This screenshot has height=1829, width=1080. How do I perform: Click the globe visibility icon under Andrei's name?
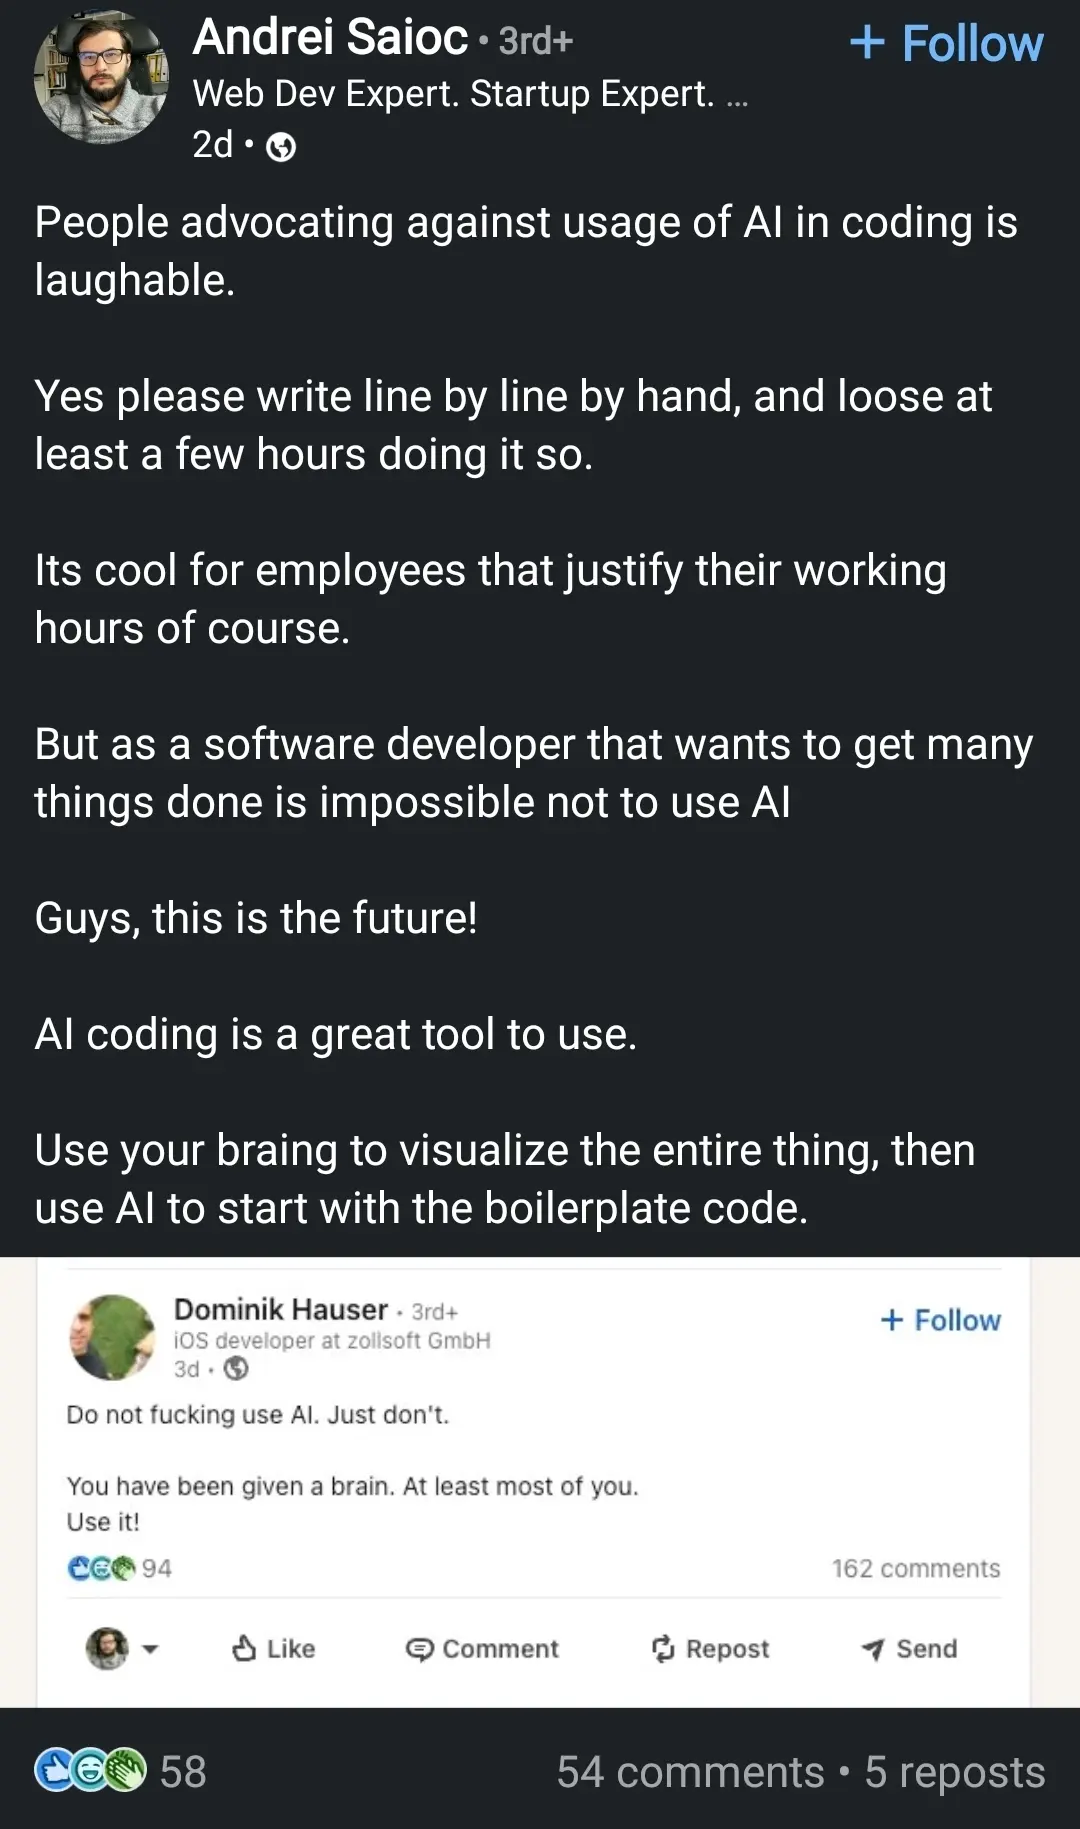coord(282,147)
